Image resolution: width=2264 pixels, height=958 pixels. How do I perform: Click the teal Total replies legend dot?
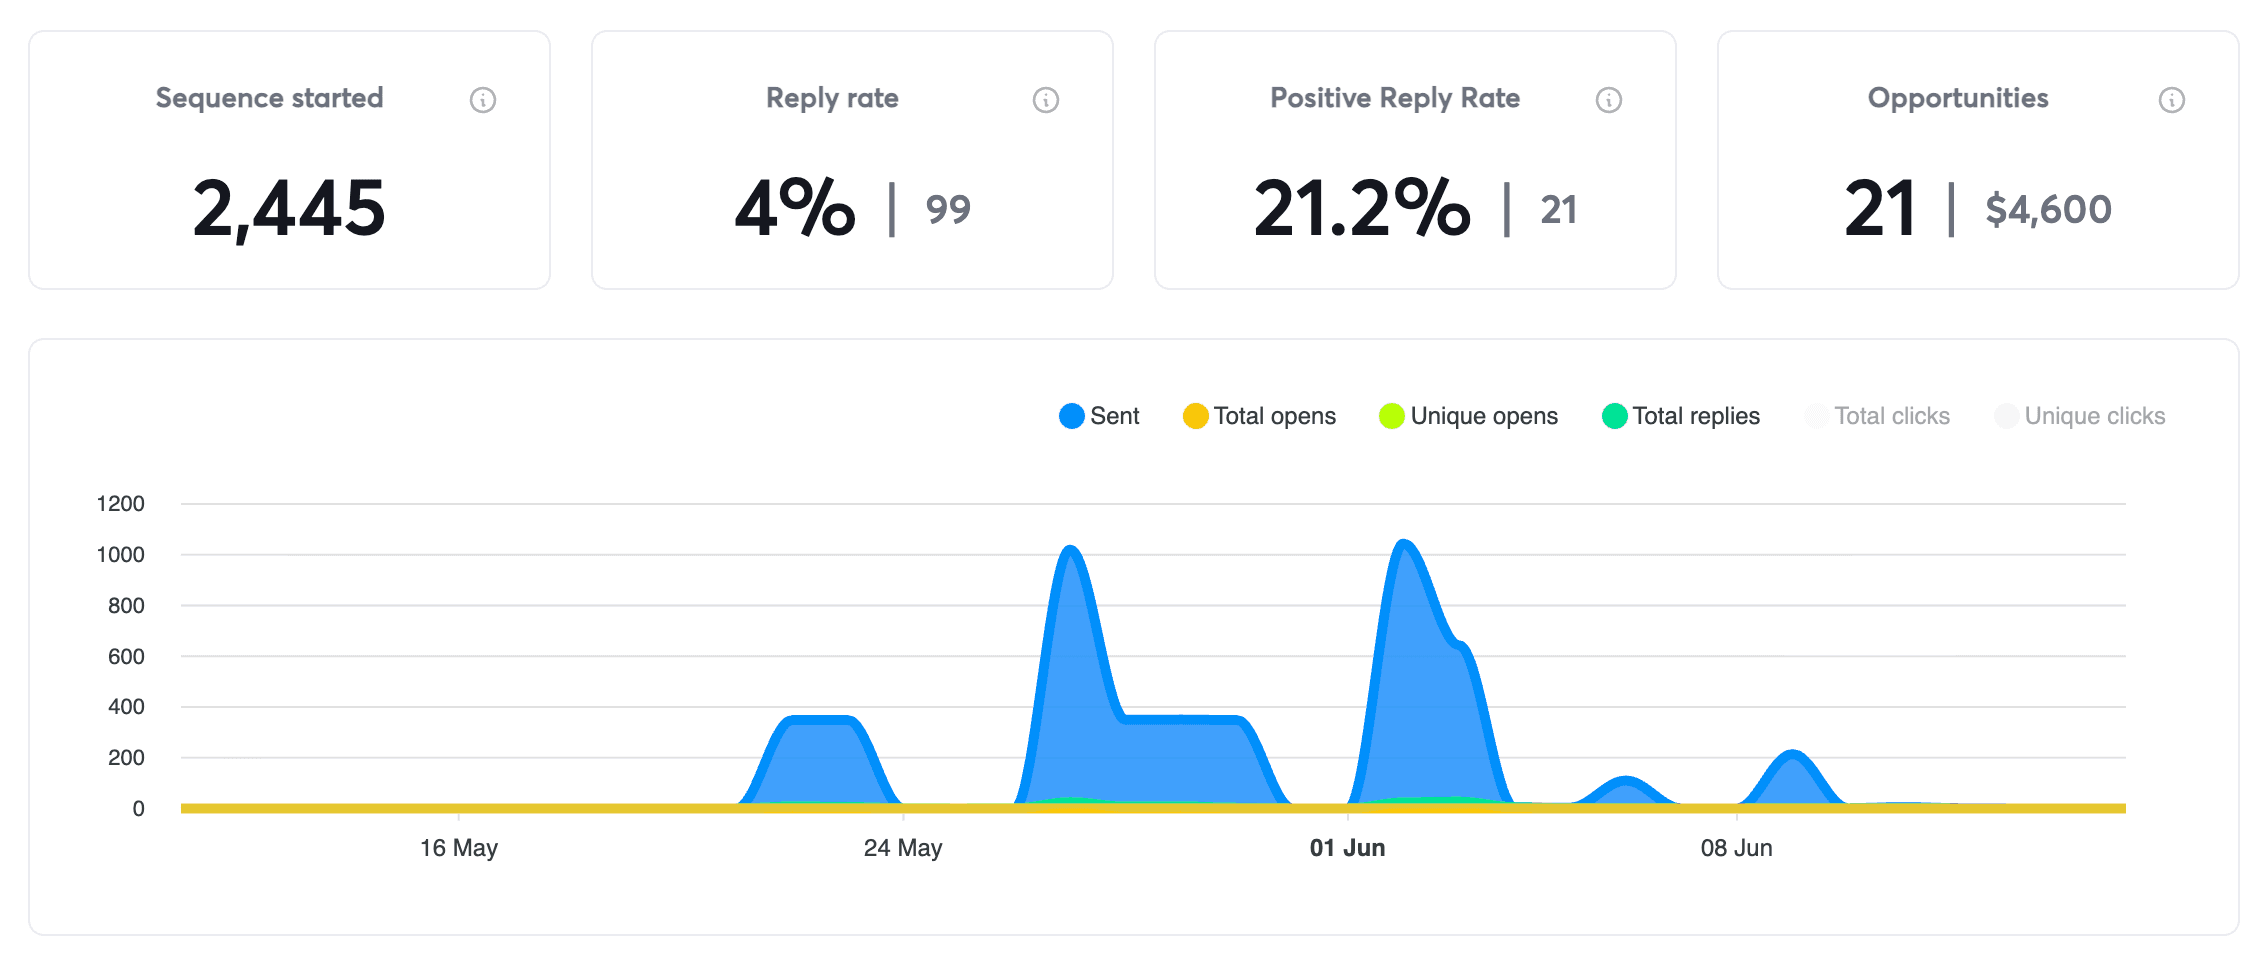tap(1613, 415)
